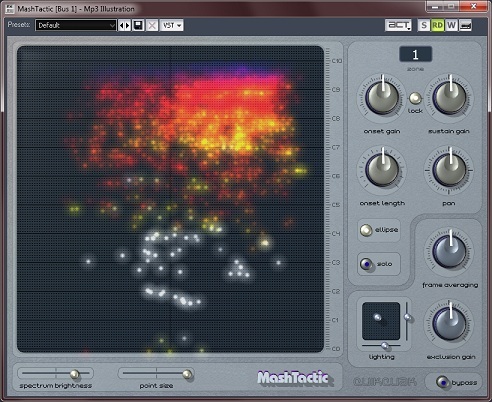
Task: Click the frame averaging knob
Action: pyautogui.click(x=449, y=252)
